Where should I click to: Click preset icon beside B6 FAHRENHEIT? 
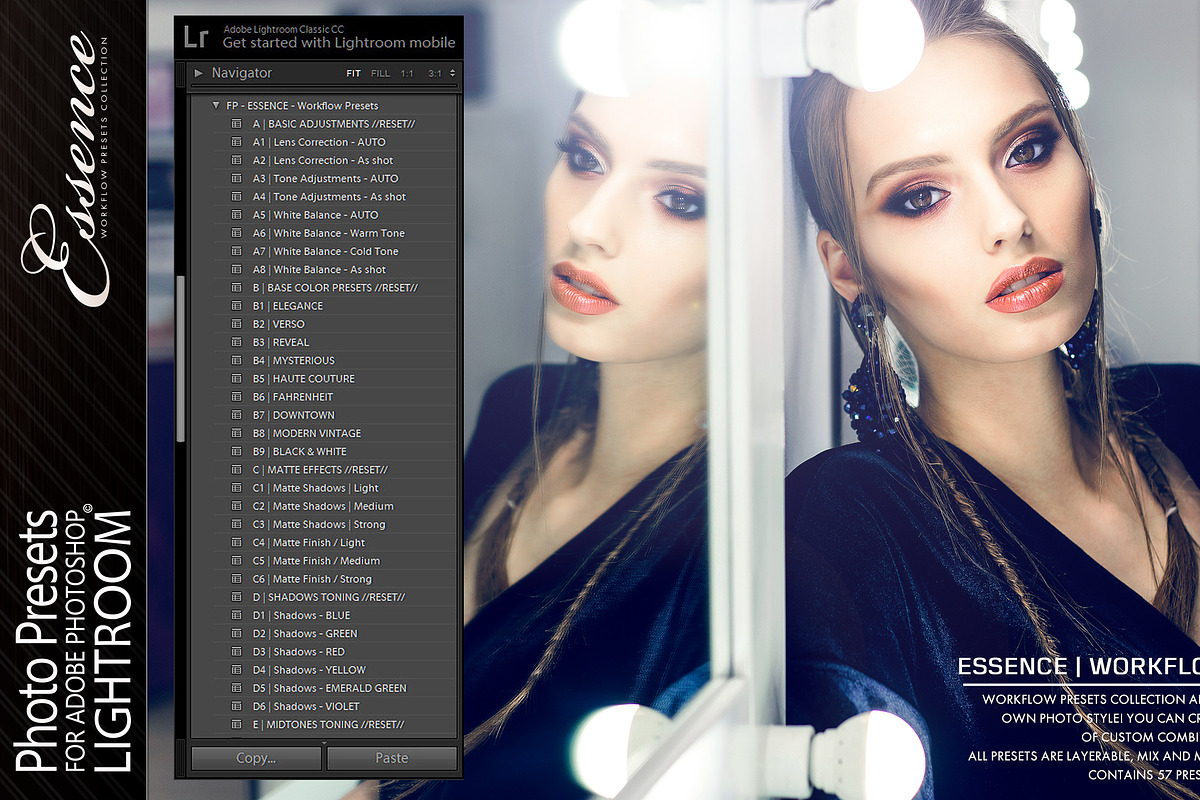click(237, 397)
